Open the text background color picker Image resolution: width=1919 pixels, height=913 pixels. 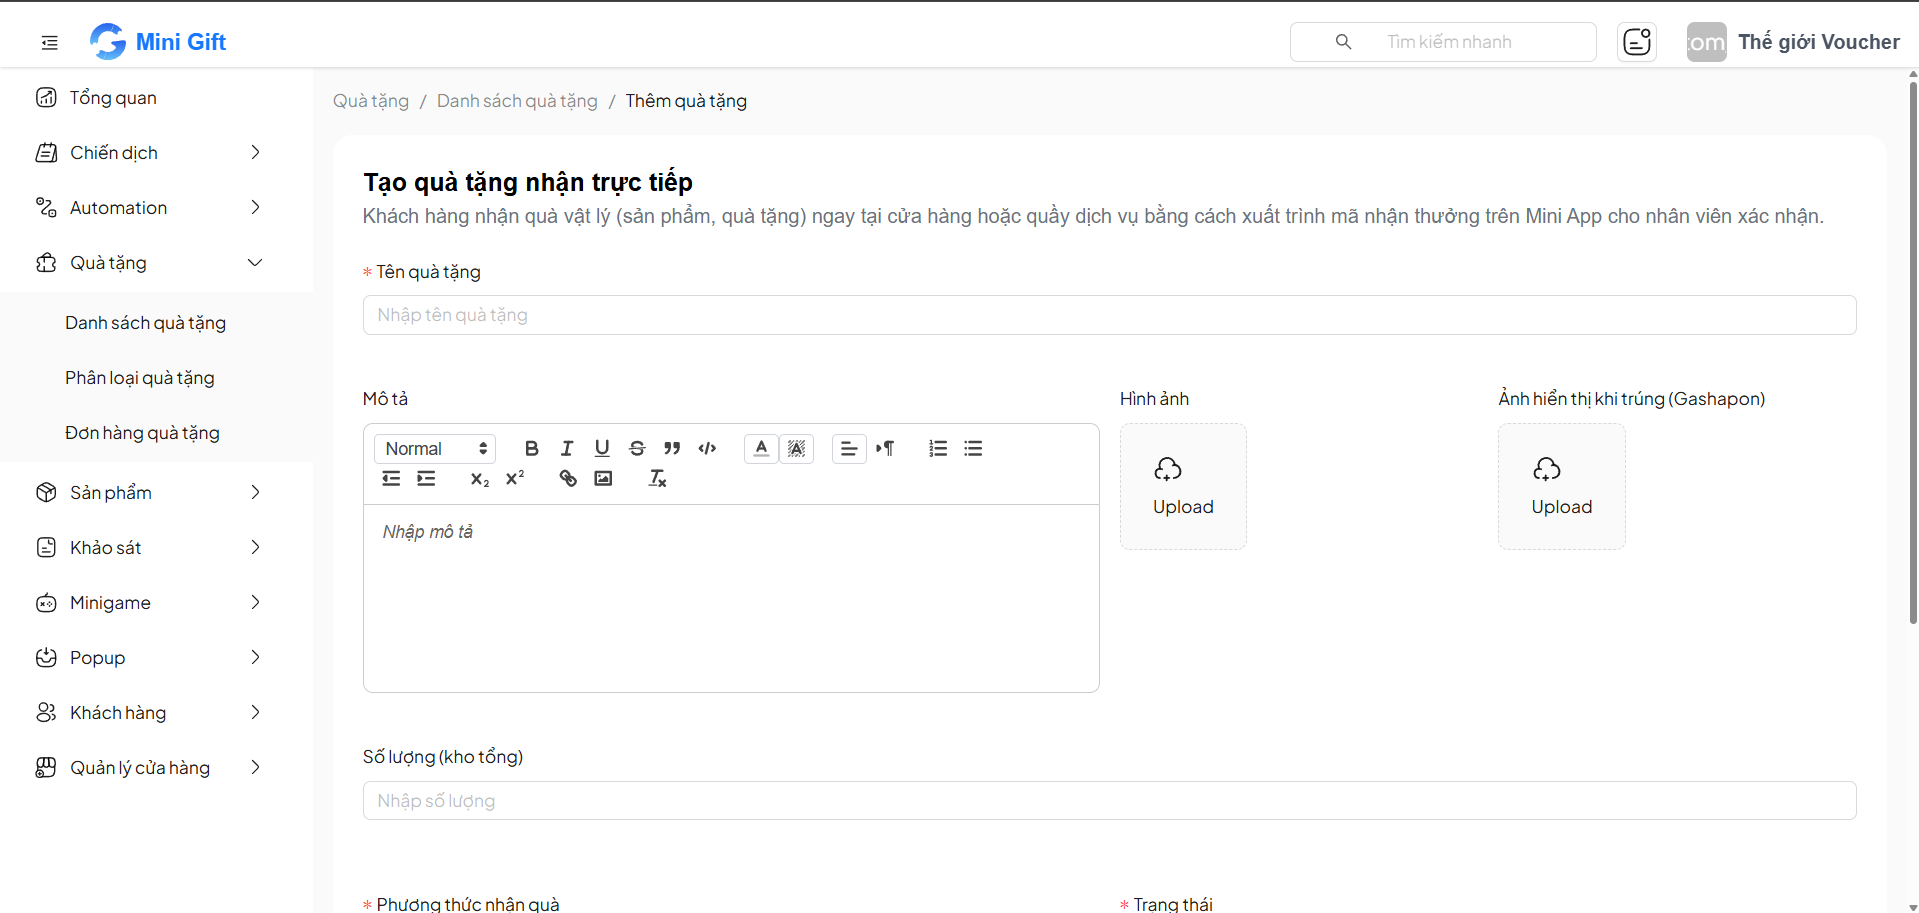(x=796, y=449)
